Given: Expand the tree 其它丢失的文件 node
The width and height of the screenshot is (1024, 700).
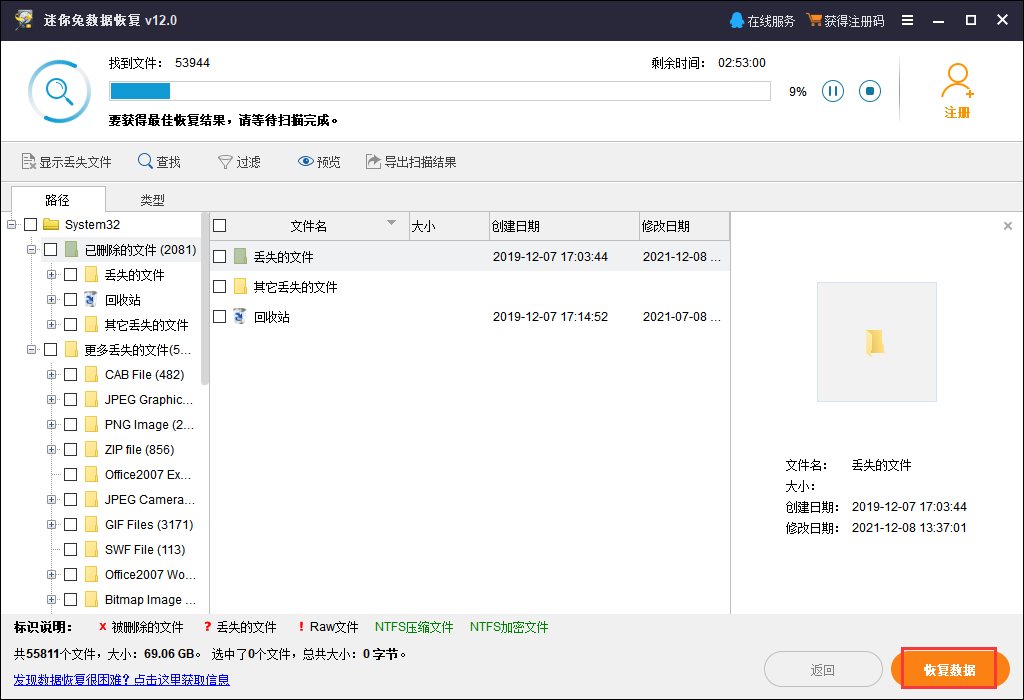Looking at the screenshot, I should point(51,325).
